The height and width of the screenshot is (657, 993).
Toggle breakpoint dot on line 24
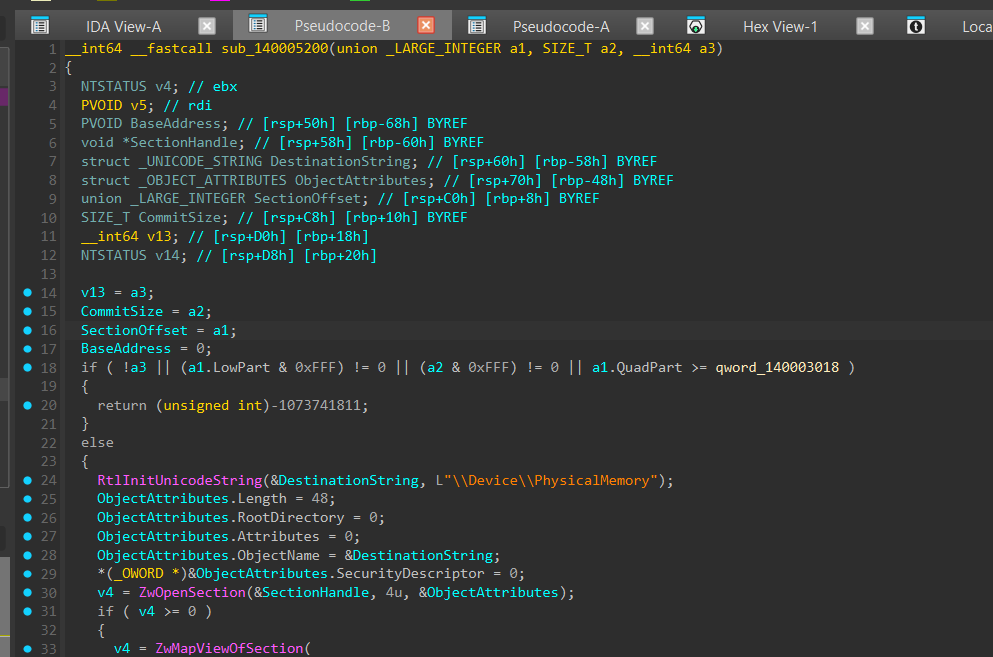click(27, 480)
